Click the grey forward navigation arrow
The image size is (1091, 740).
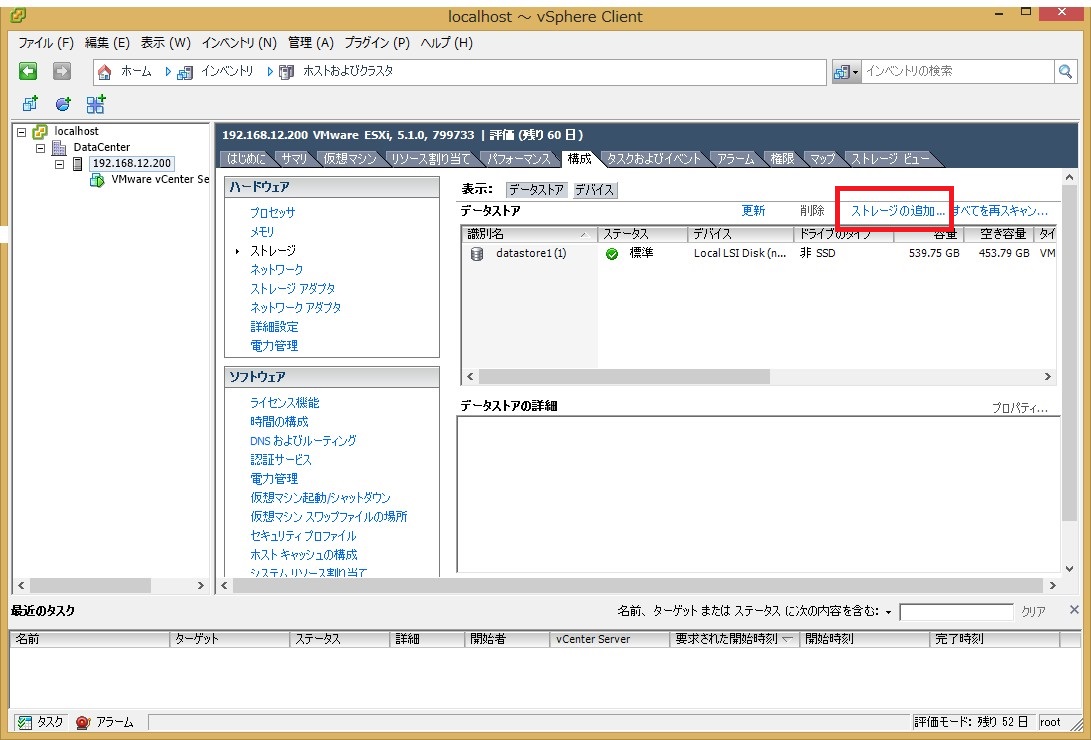point(62,71)
